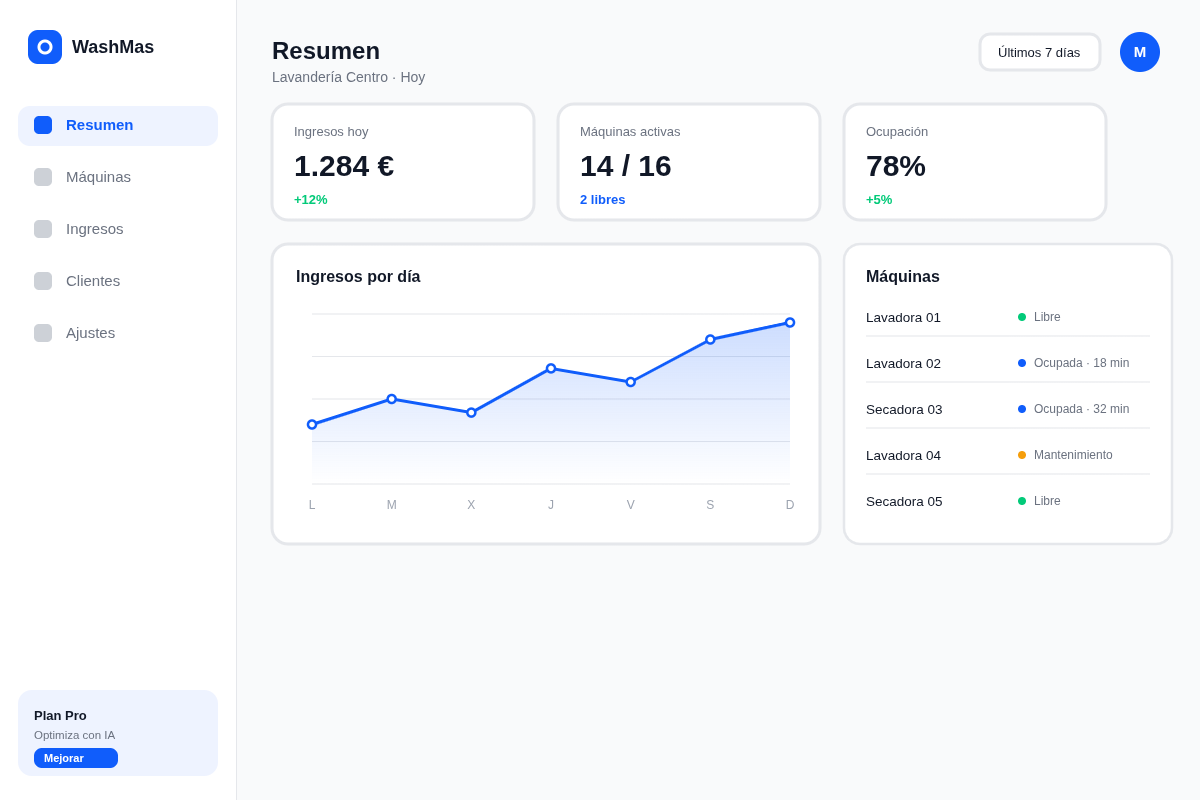
Task: Click the Clientes sidebar icon
Action: coord(43,281)
